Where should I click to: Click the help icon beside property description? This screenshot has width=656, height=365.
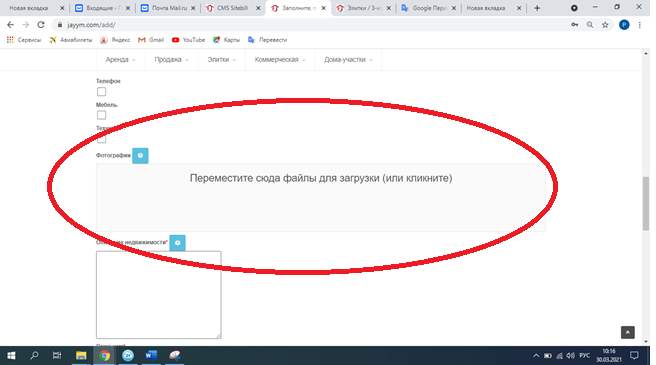tap(177, 243)
